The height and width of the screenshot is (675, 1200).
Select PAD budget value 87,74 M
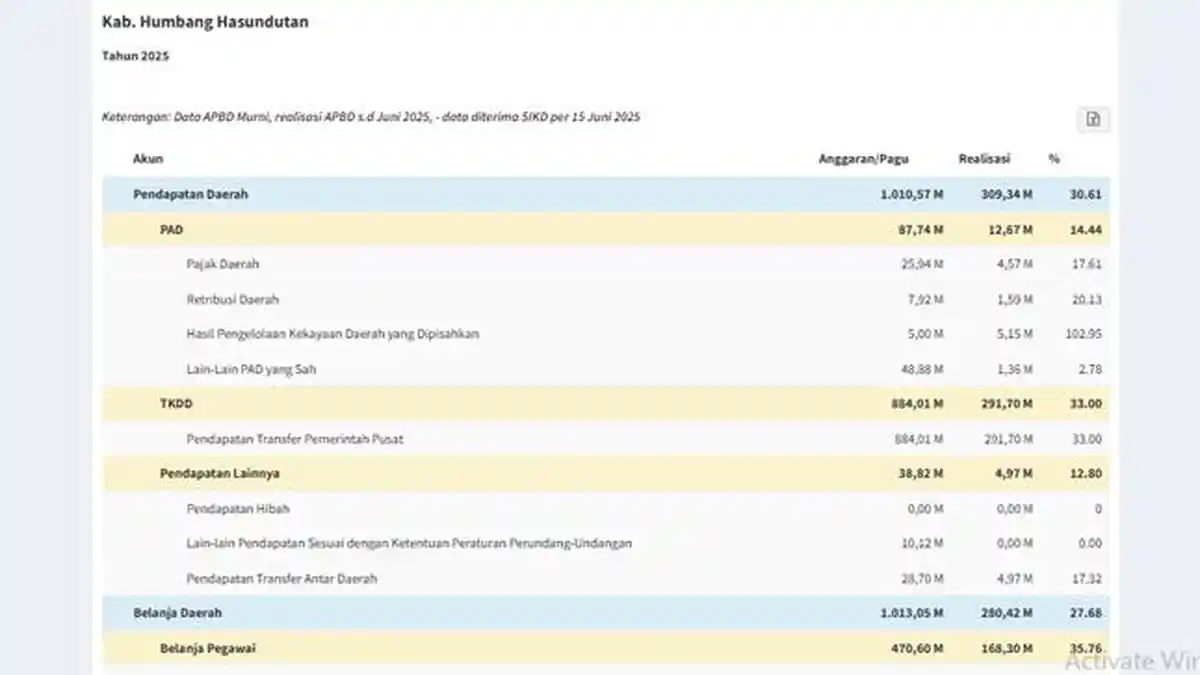922,229
